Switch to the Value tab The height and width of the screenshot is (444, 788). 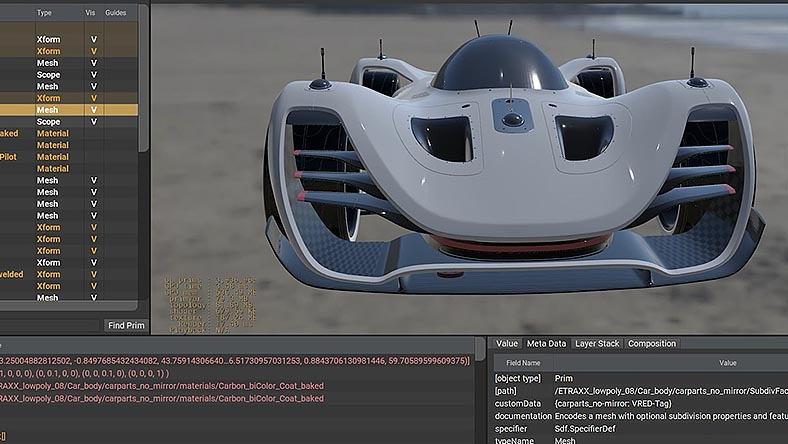pos(506,343)
